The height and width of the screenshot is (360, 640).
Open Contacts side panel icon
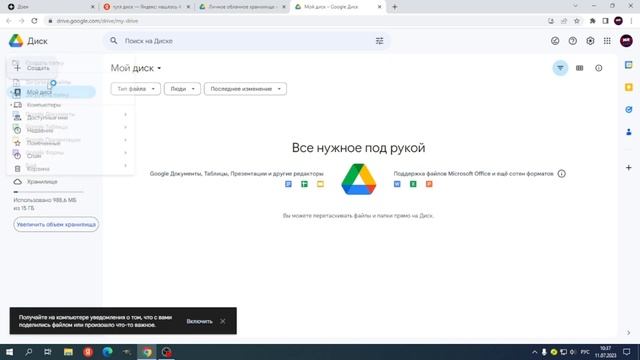click(629, 132)
